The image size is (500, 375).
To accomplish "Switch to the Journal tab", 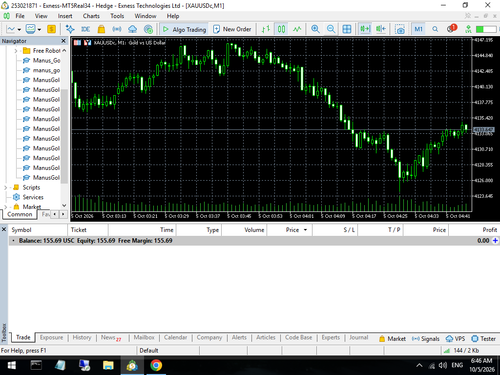I will click(x=359, y=337).
